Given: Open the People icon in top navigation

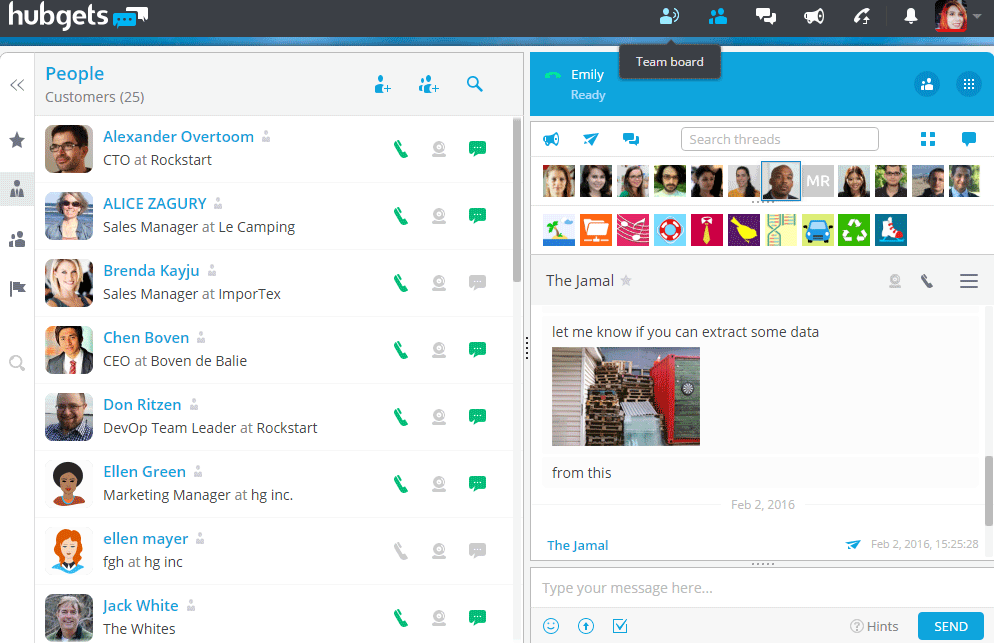Looking at the screenshot, I should pyautogui.click(x=718, y=16).
